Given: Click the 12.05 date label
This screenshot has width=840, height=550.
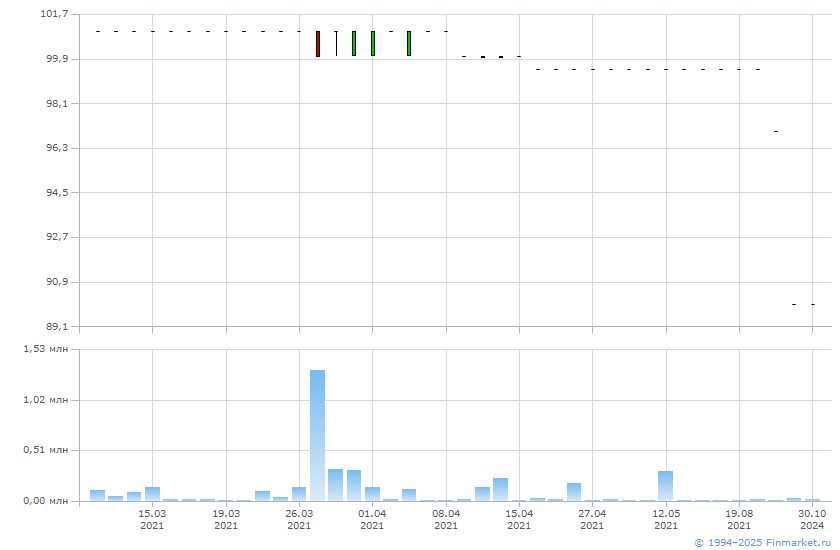Looking at the screenshot, I should (x=666, y=514).
